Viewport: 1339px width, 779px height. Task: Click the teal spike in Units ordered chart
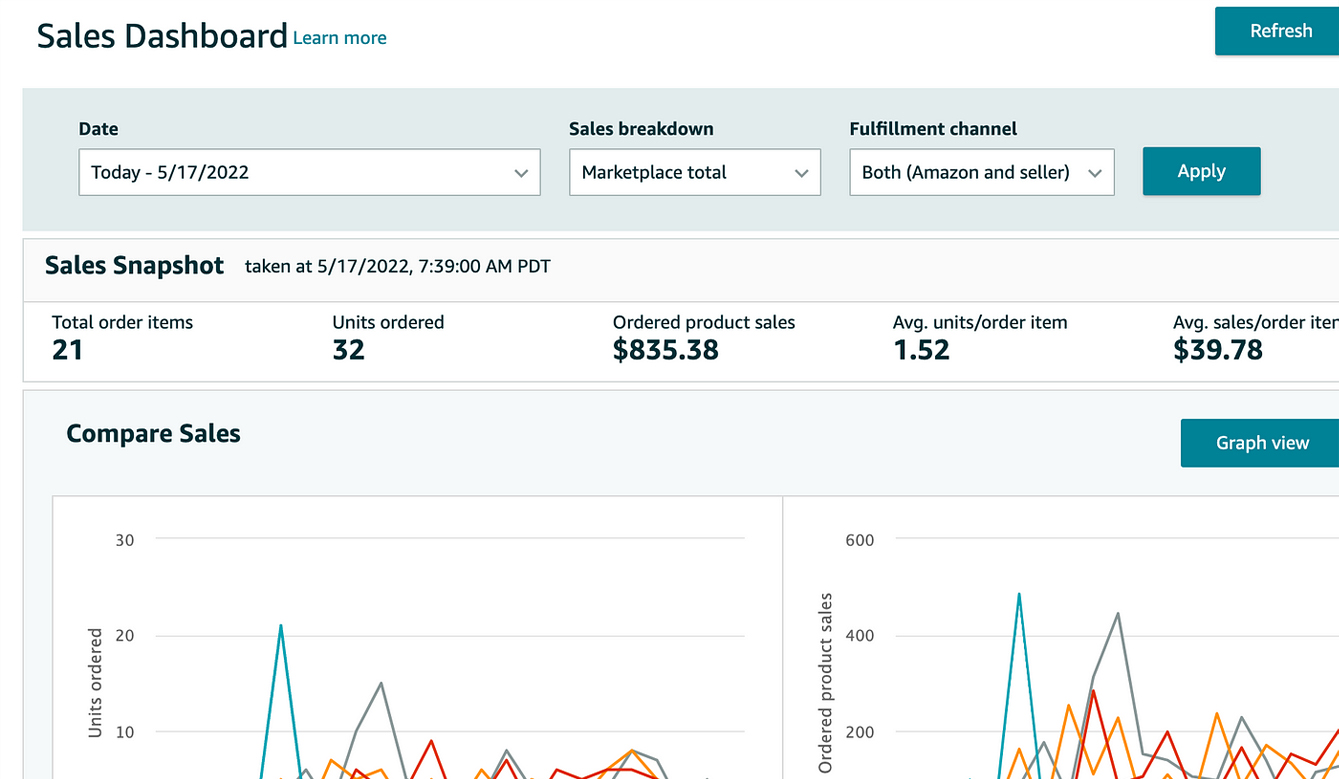pyautogui.click(x=281, y=627)
